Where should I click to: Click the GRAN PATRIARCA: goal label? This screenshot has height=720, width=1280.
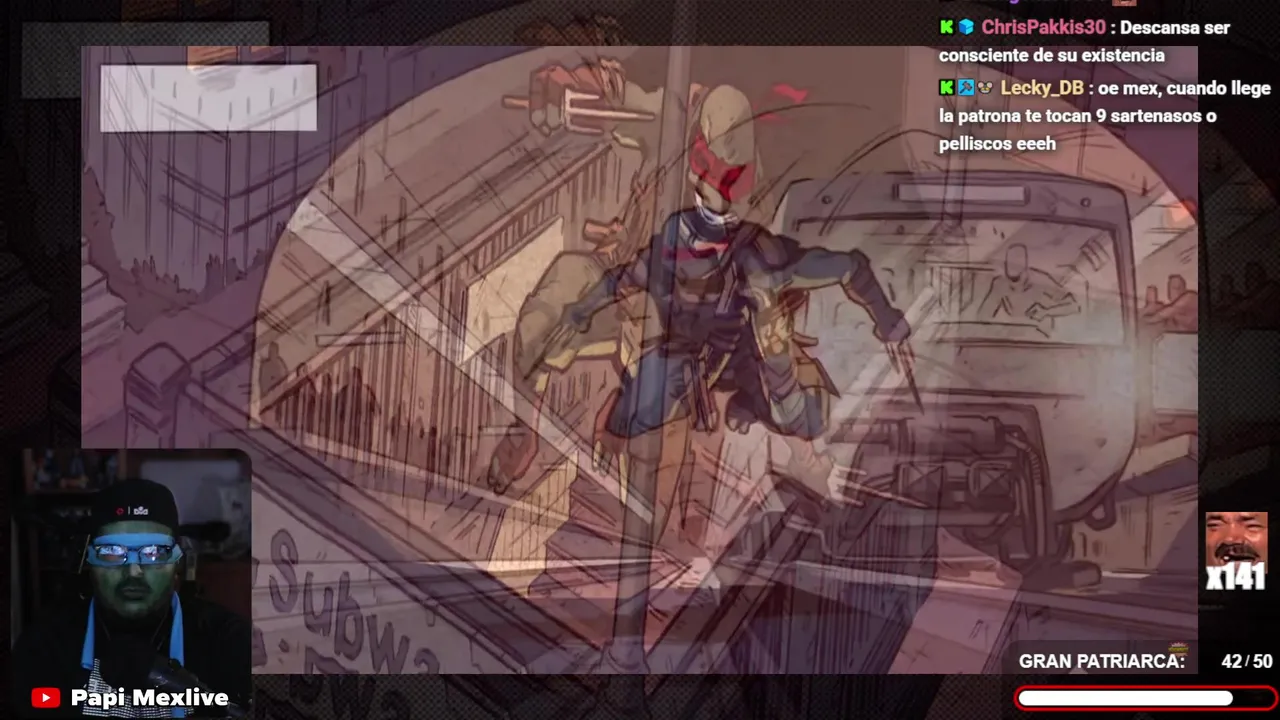[1102, 661]
